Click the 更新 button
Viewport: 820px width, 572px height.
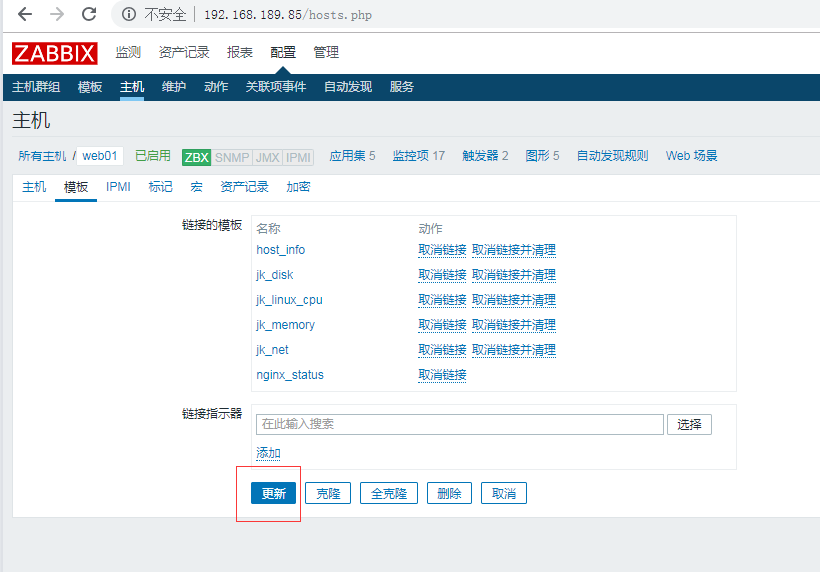tap(274, 493)
